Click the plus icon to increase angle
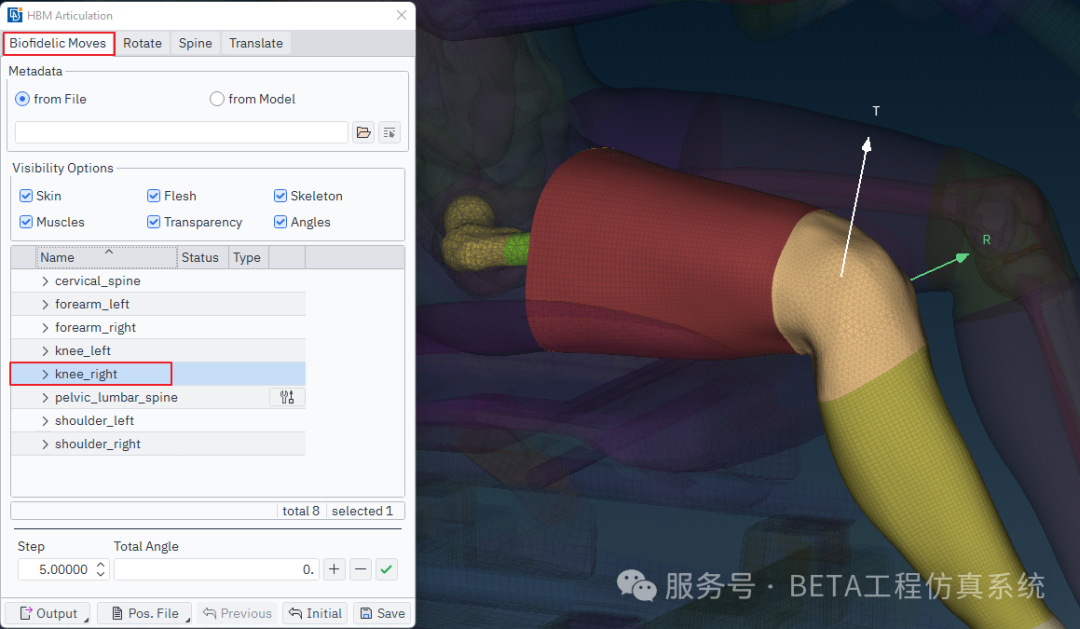 [335, 569]
